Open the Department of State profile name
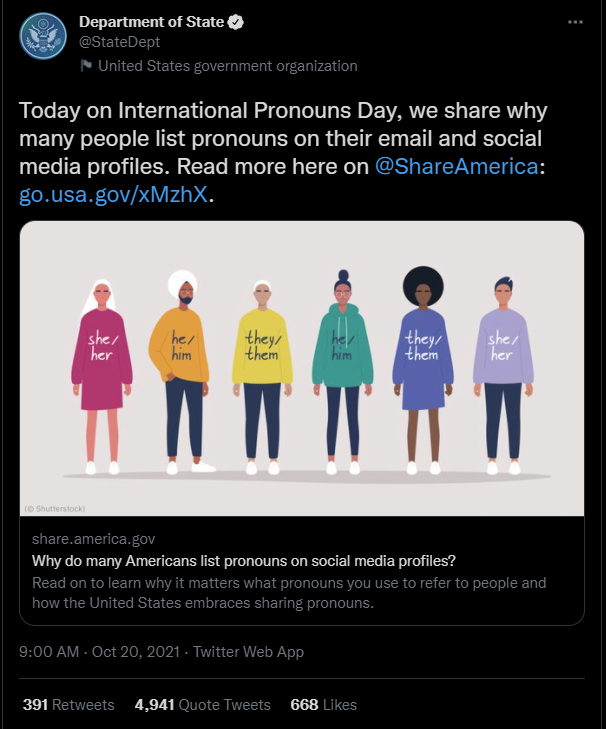Viewport: 606px width, 729px height. pos(152,22)
